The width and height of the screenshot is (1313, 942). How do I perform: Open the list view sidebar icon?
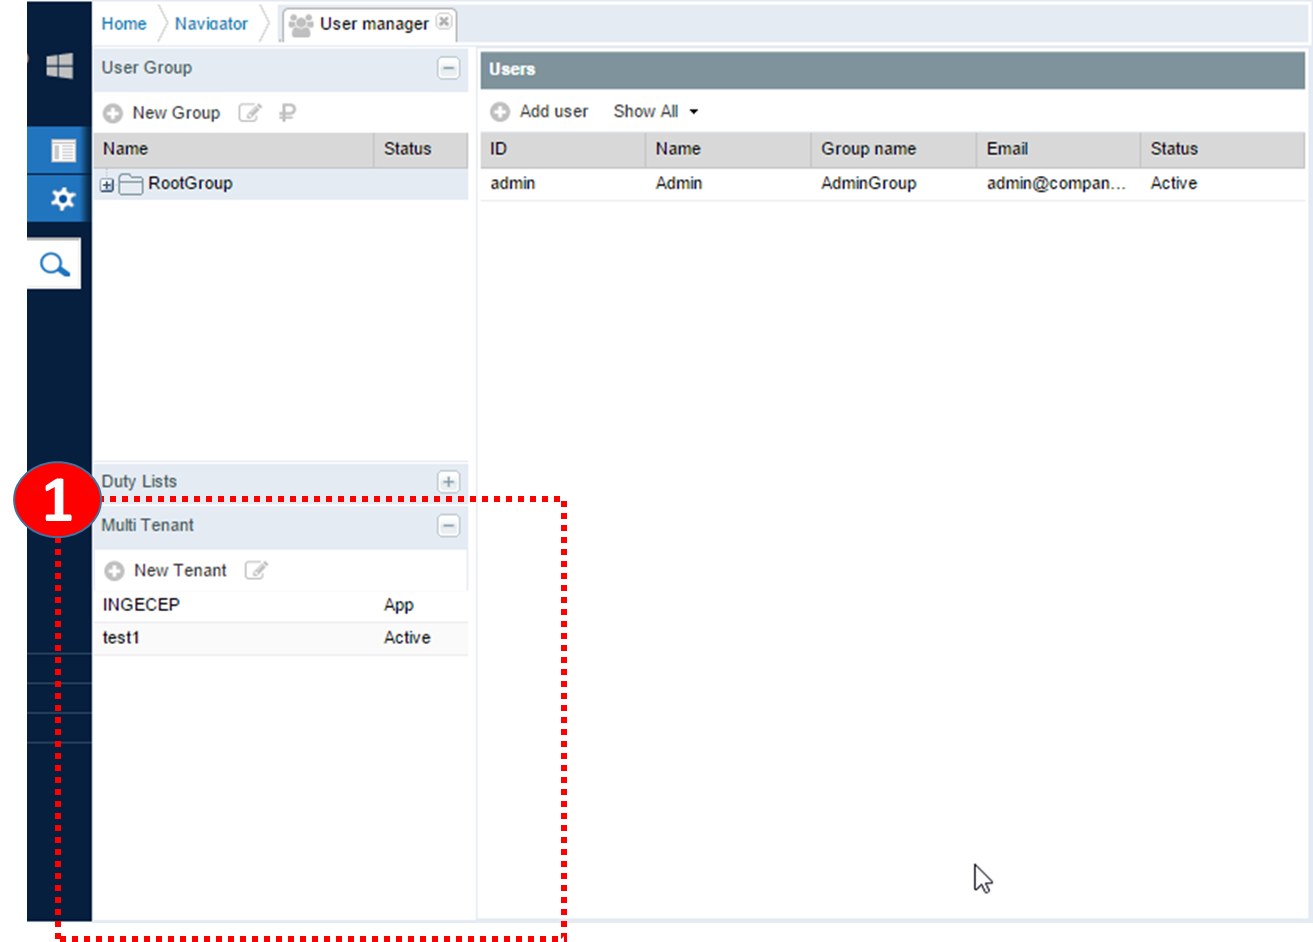63,150
